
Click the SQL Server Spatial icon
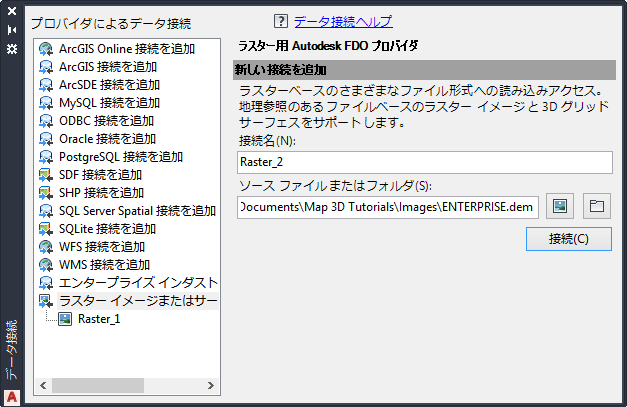tap(46, 211)
